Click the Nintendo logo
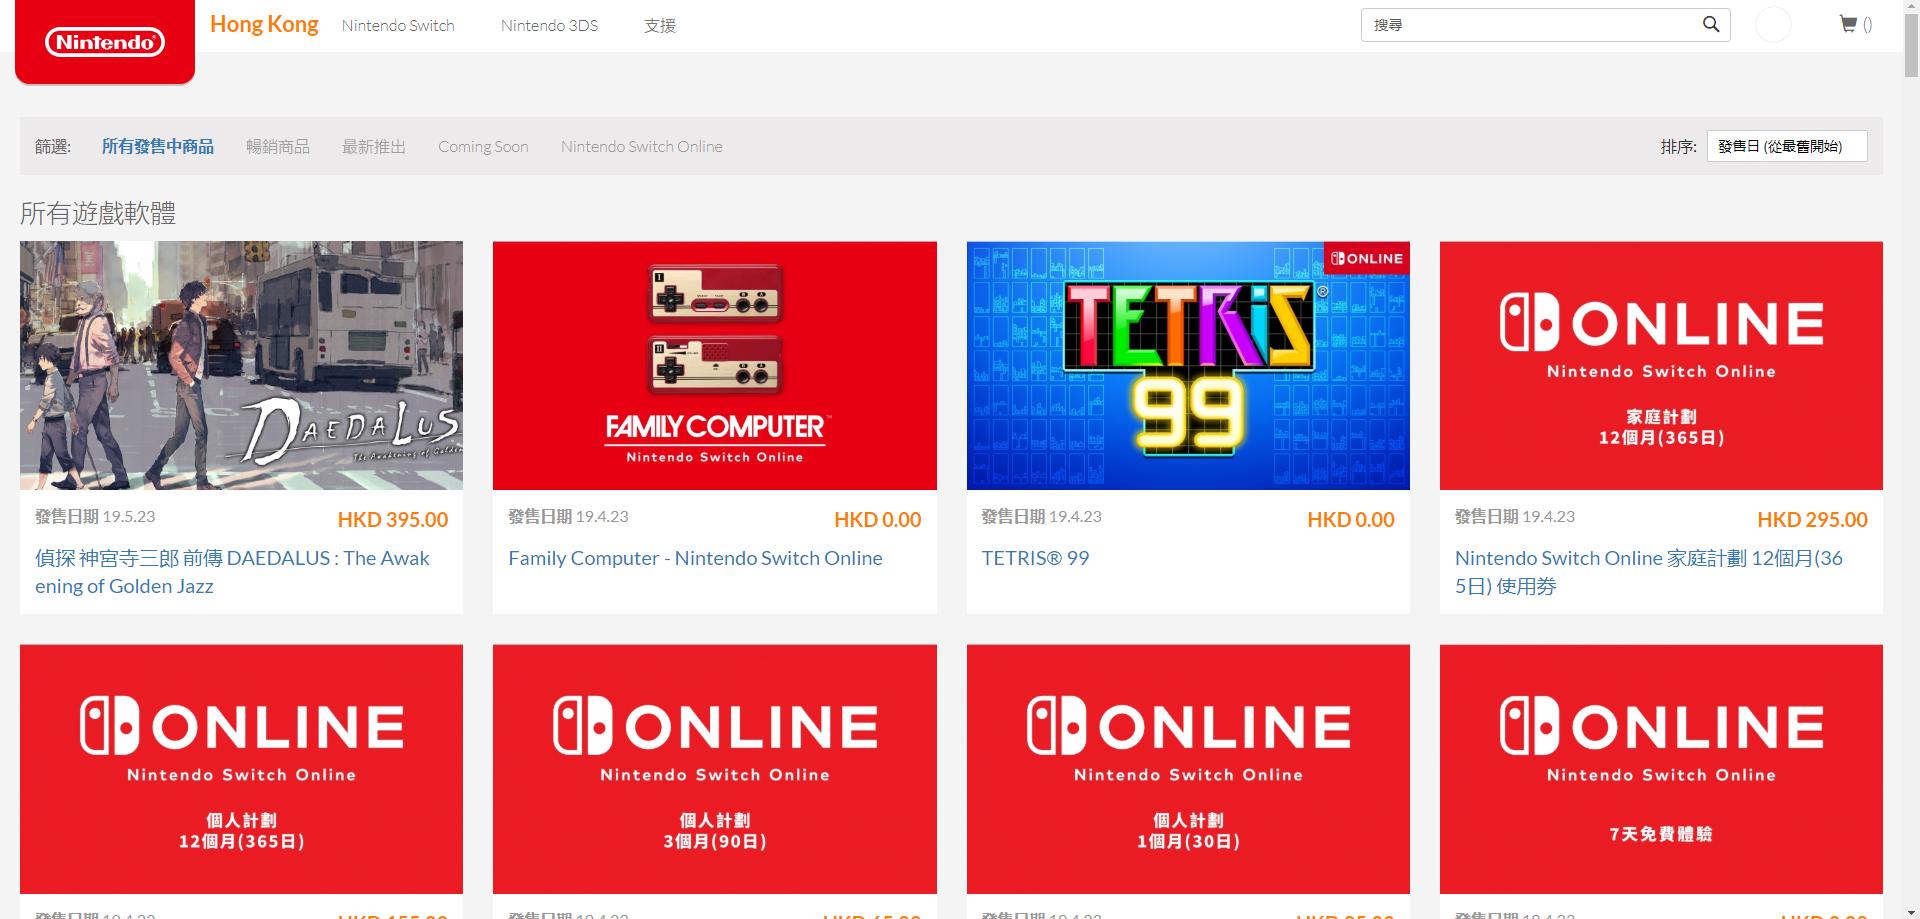The image size is (1920, 919). (105, 42)
